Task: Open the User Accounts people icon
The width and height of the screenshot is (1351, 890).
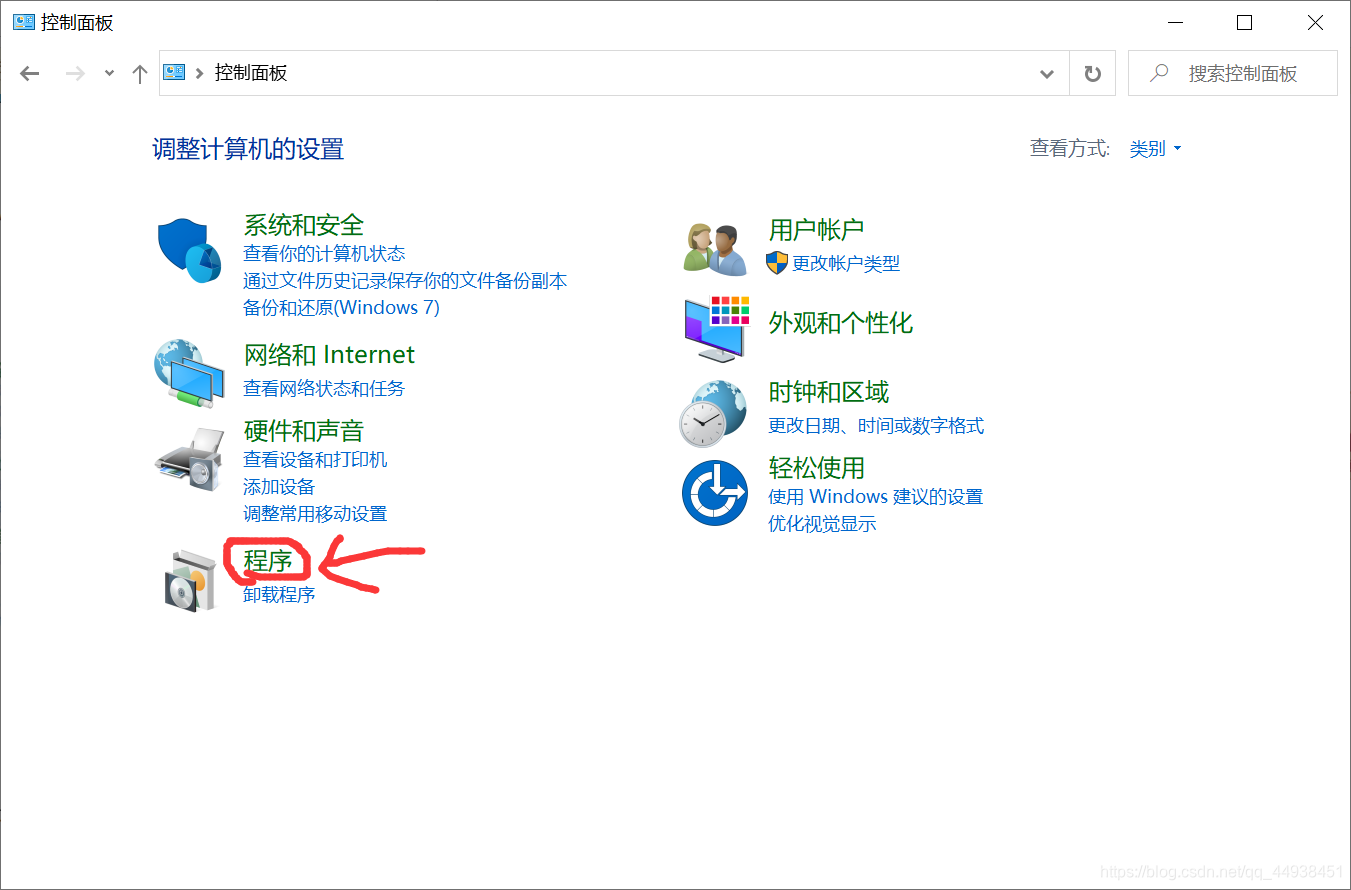Action: (715, 249)
